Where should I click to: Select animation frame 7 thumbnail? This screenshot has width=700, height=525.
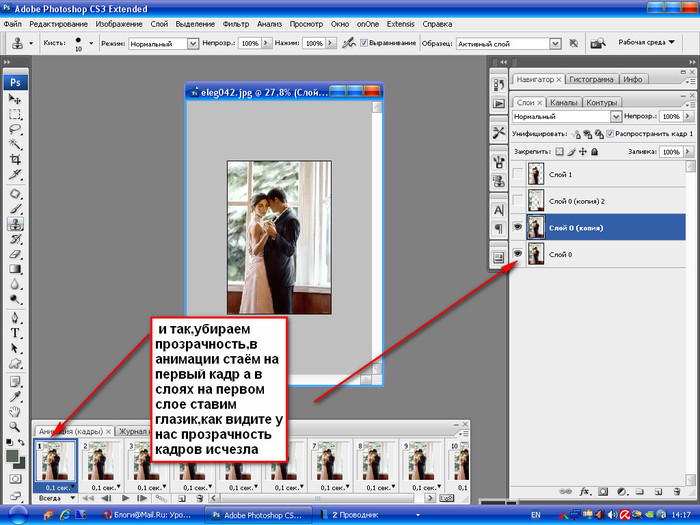point(330,462)
